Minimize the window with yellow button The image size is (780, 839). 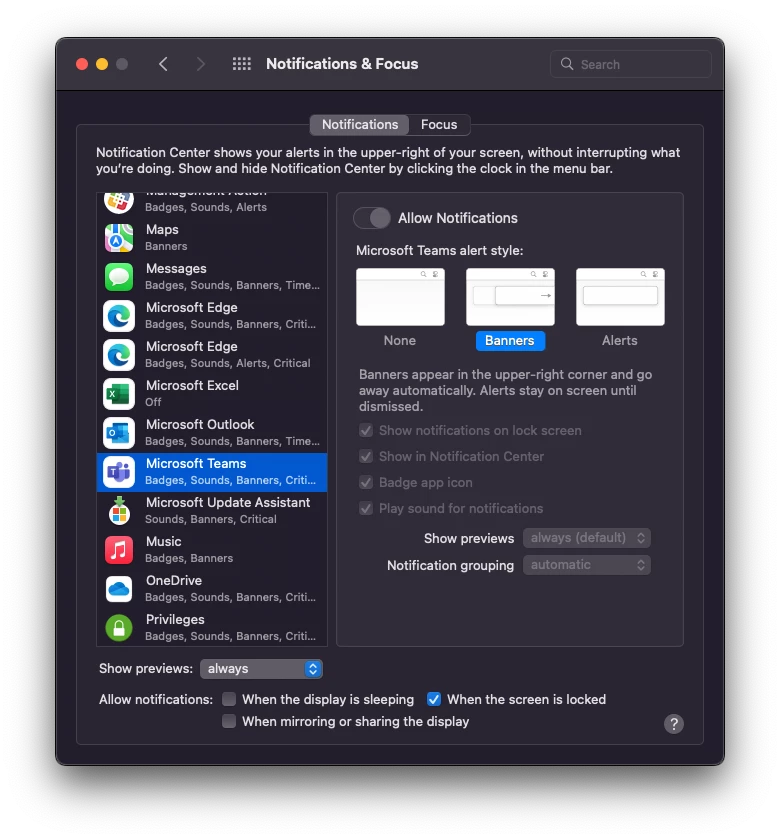[102, 64]
